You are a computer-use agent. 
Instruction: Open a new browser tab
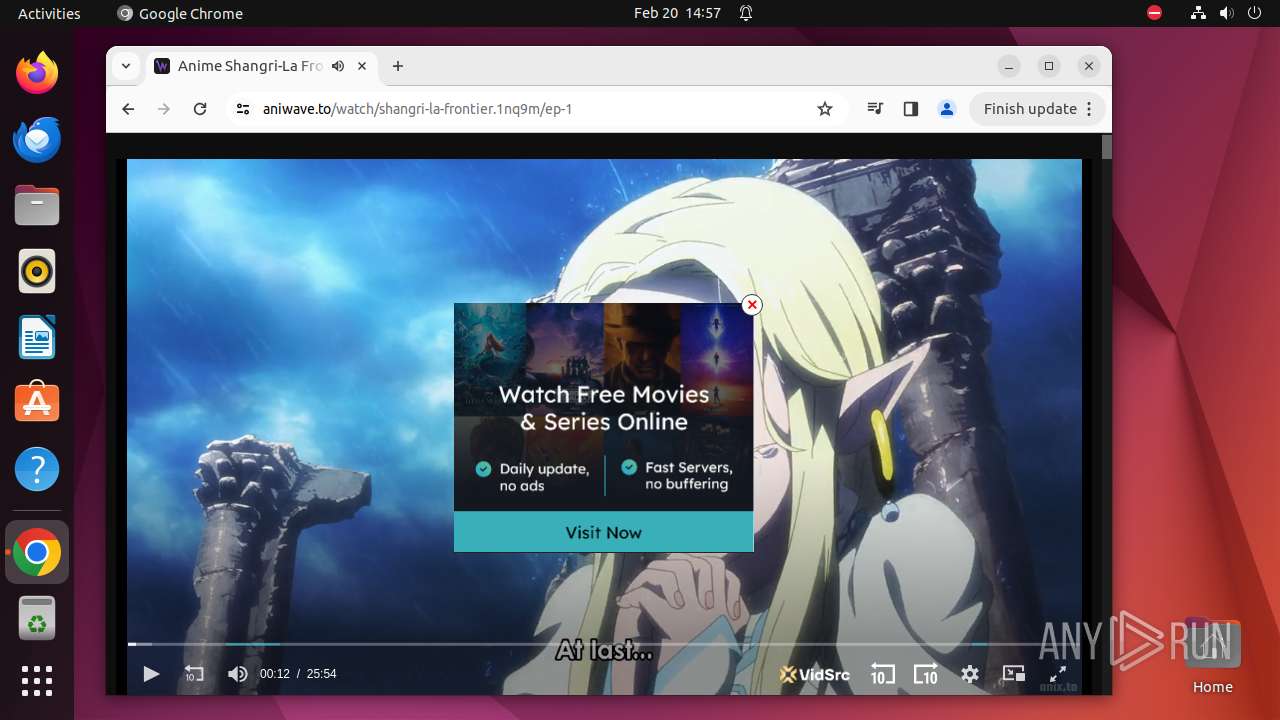coord(398,66)
